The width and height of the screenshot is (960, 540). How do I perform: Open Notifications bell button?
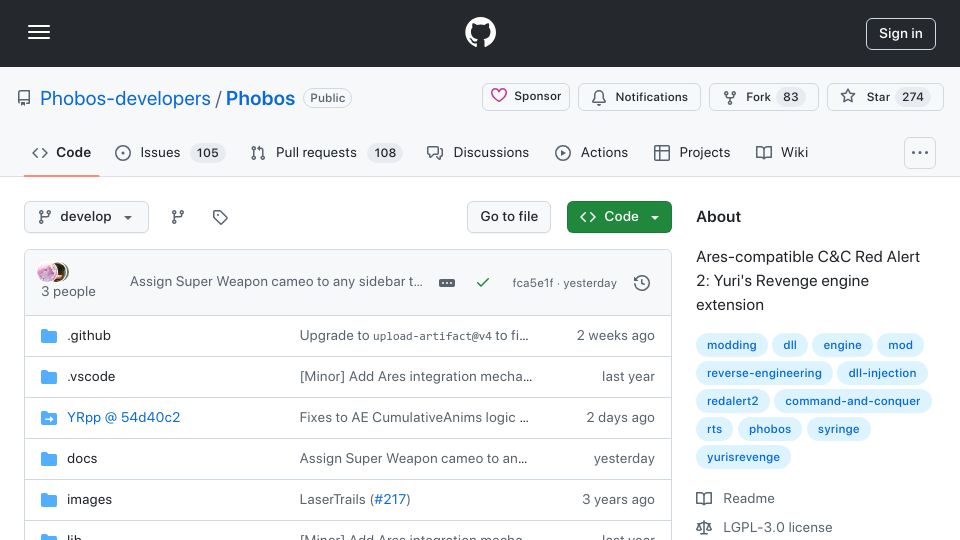pos(639,97)
